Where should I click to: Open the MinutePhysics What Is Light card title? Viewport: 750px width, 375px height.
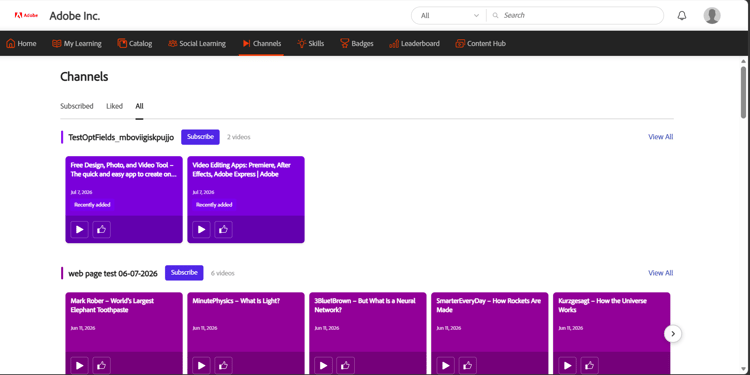236,301
